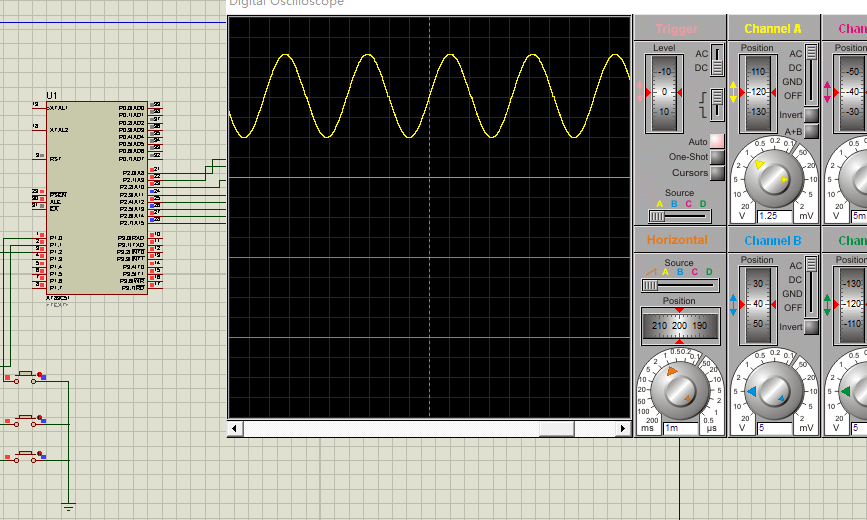Click the scope horizontal scrollbar thumb
Screen dimensions: 867x520
(556, 428)
